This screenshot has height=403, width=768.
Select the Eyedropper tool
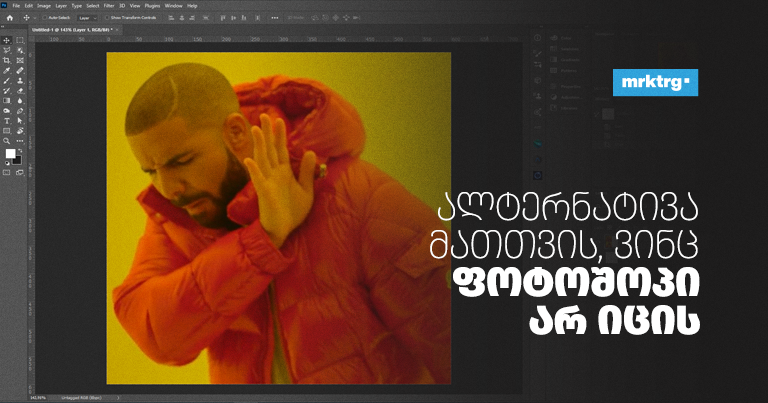point(7,71)
